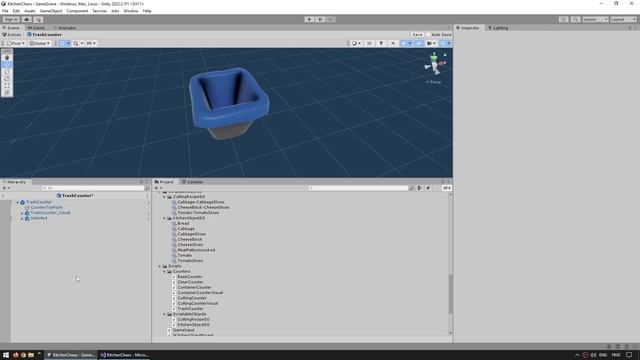This screenshot has width=640, height=360.
Task: Collapse the Counters scripts folder
Action: (164, 271)
